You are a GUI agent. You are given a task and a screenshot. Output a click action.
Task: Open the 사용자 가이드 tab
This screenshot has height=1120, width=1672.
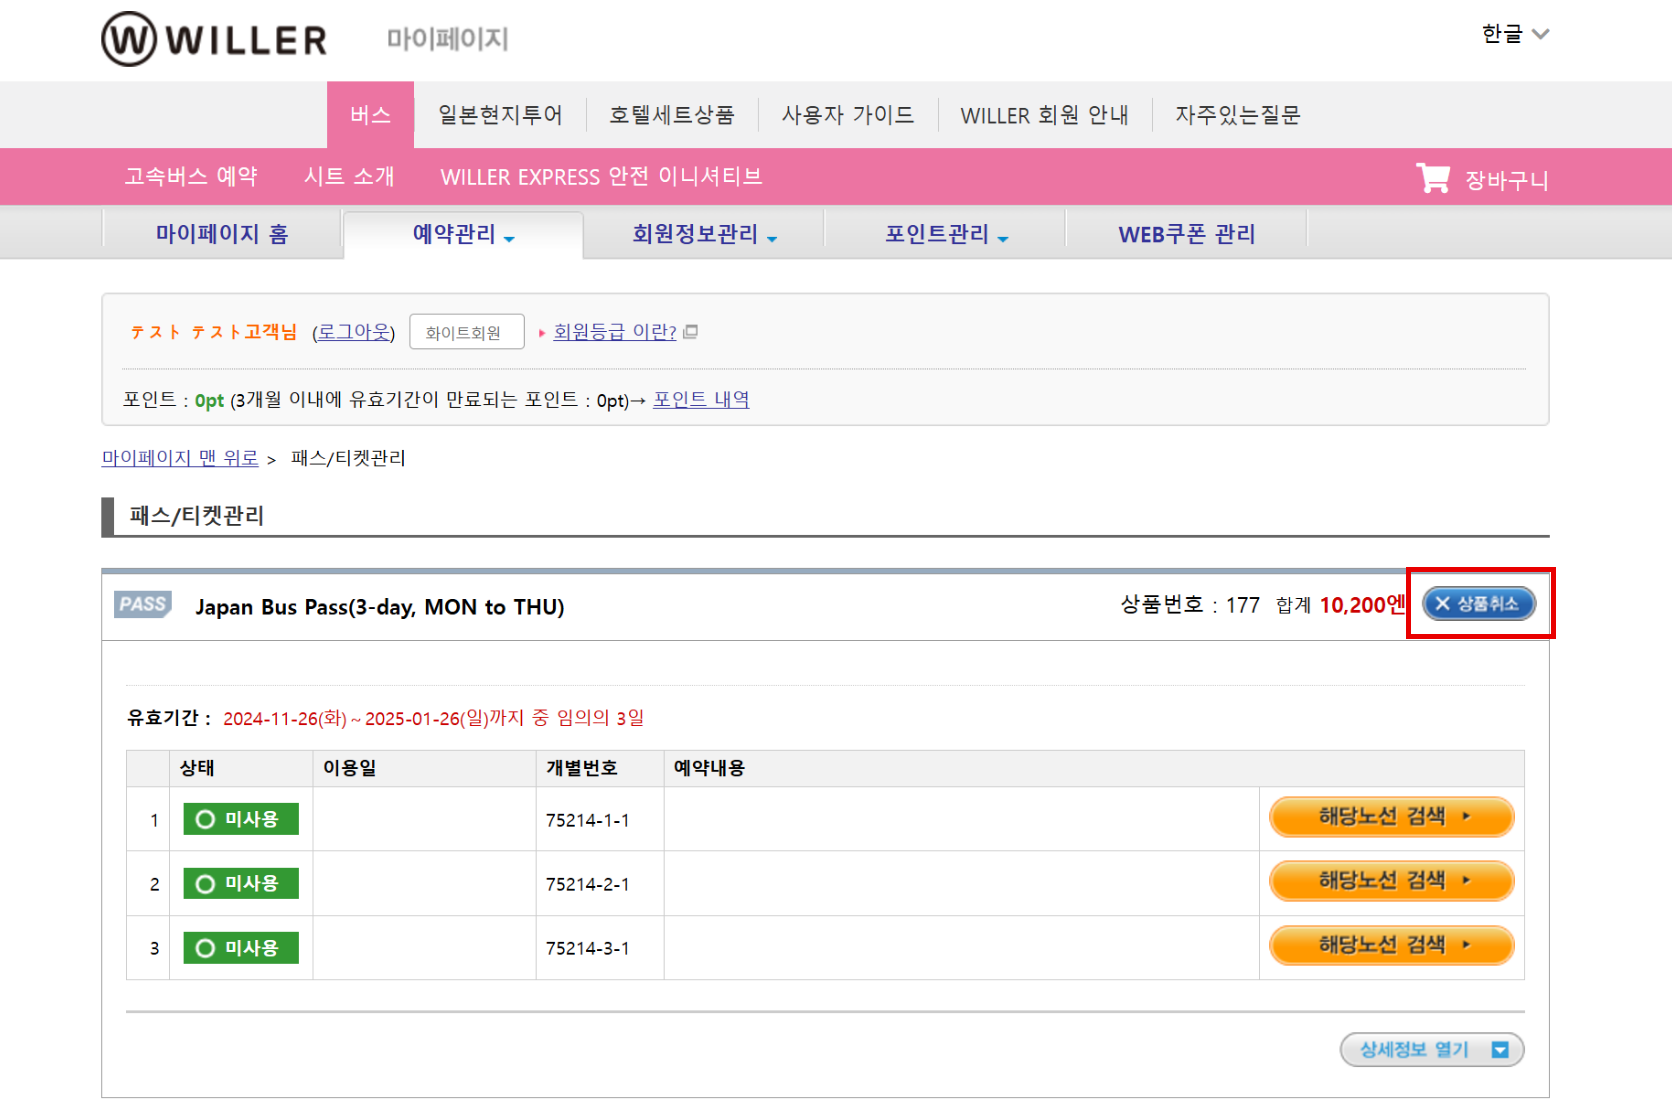coord(848,115)
